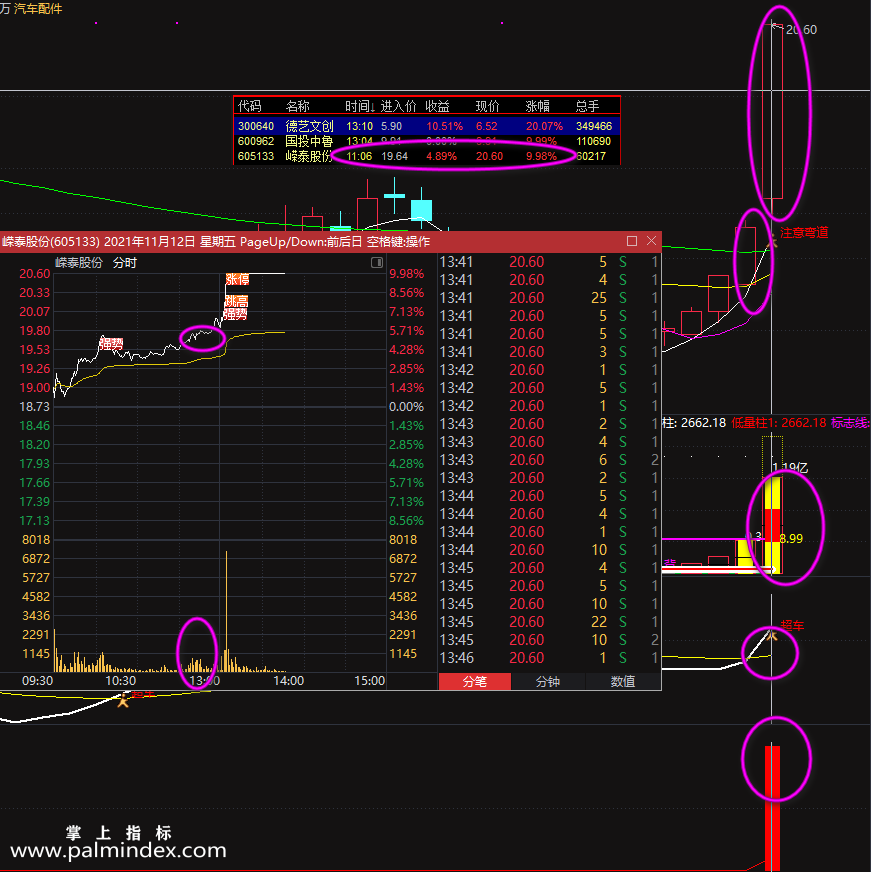The image size is (871, 872).
Task: Click the tall volume spike after 13:00
Action: (x=226, y=612)
